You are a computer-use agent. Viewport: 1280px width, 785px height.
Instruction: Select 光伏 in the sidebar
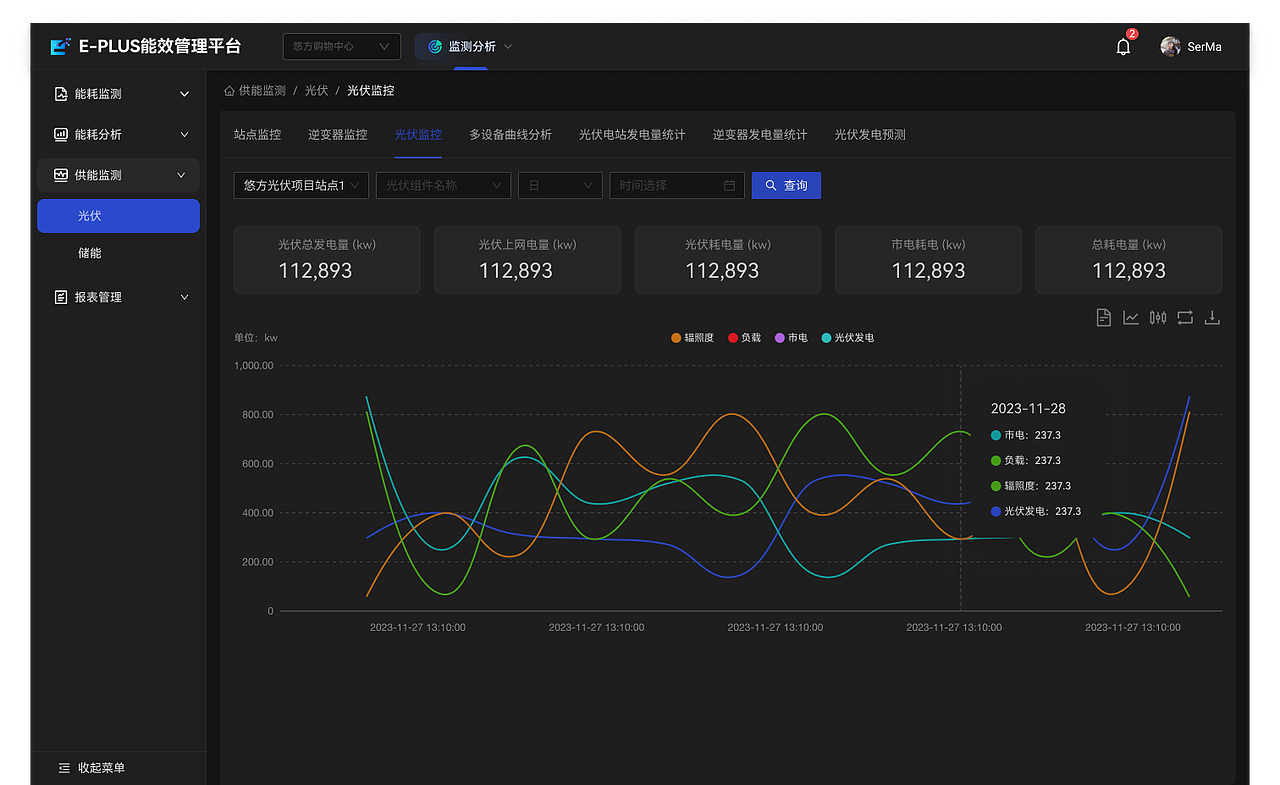click(118, 216)
